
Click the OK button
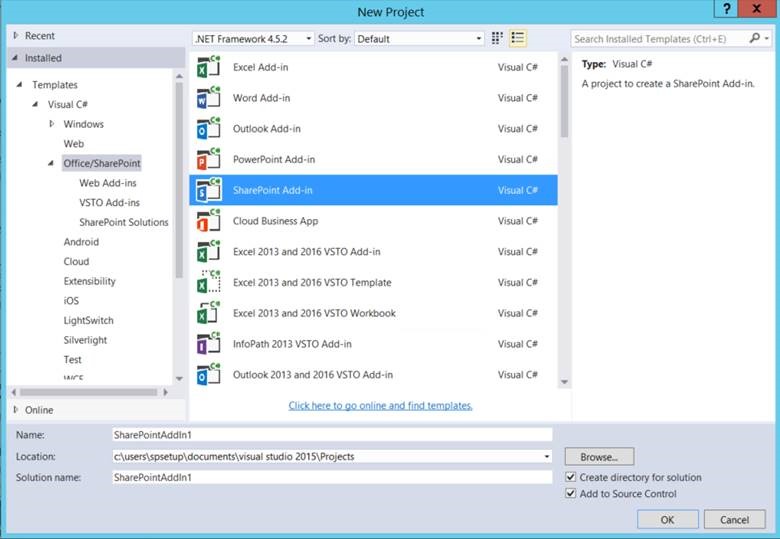[x=668, y=520]
